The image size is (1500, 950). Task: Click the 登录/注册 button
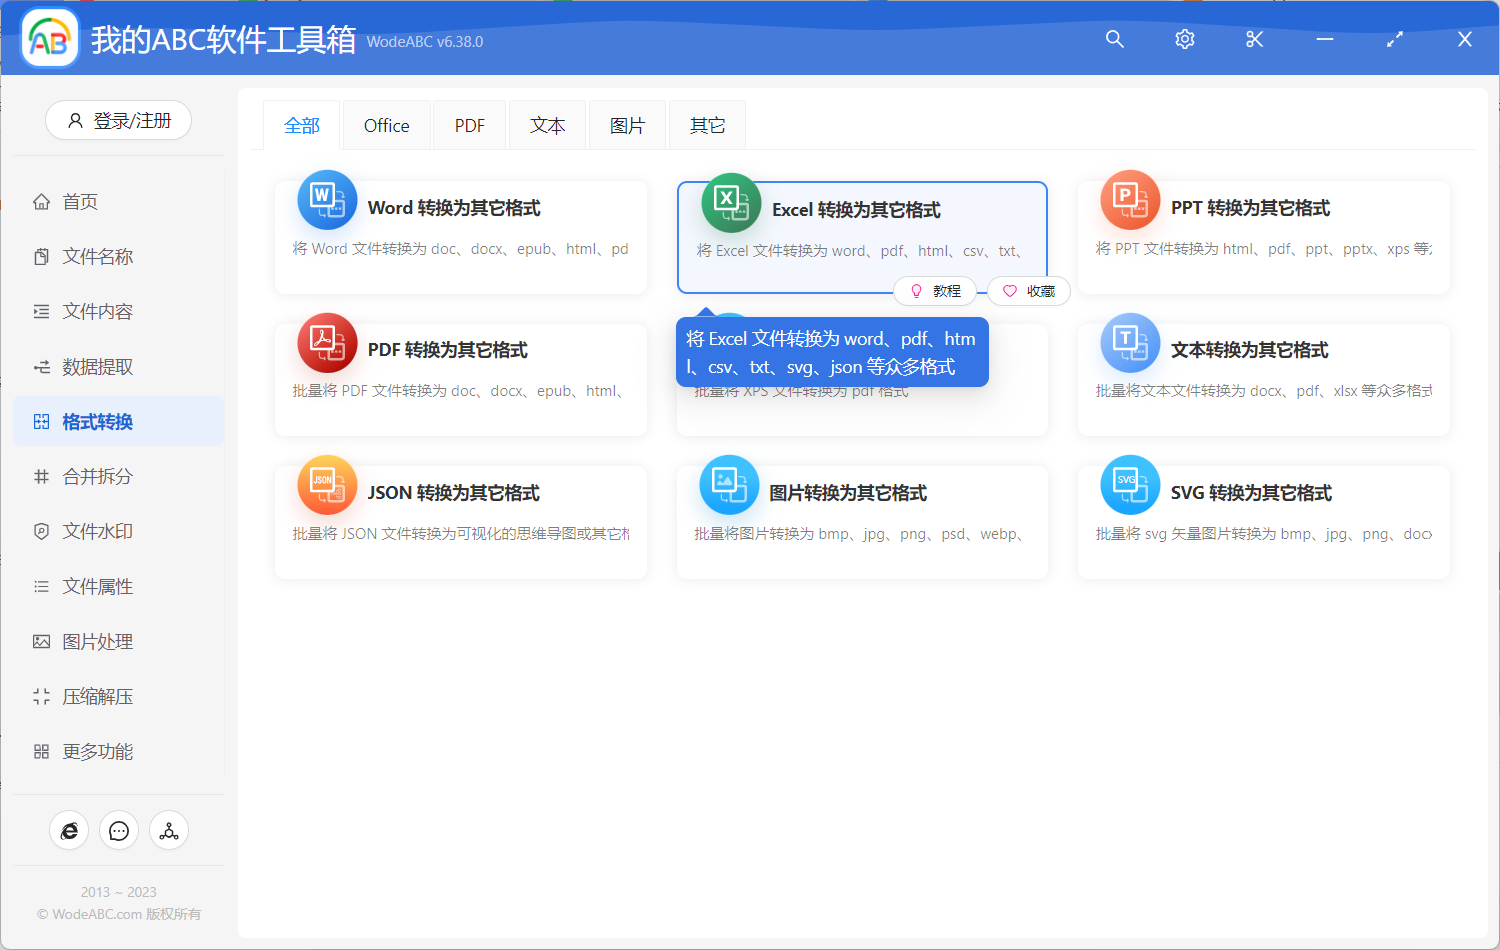[x=118, y=121]
